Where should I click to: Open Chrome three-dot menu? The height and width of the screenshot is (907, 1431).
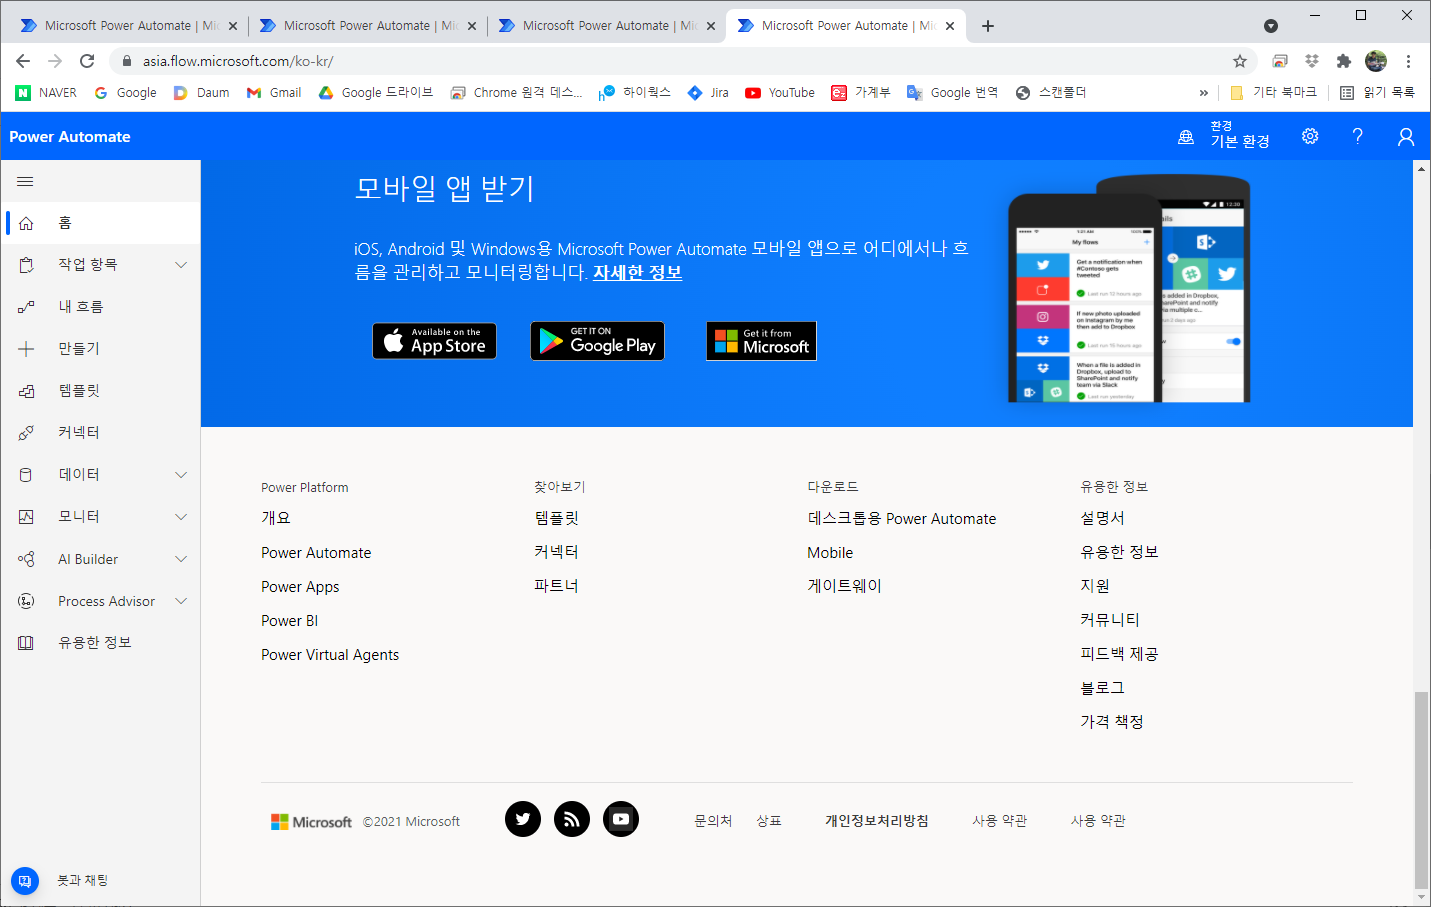(x=1408, y=61)
